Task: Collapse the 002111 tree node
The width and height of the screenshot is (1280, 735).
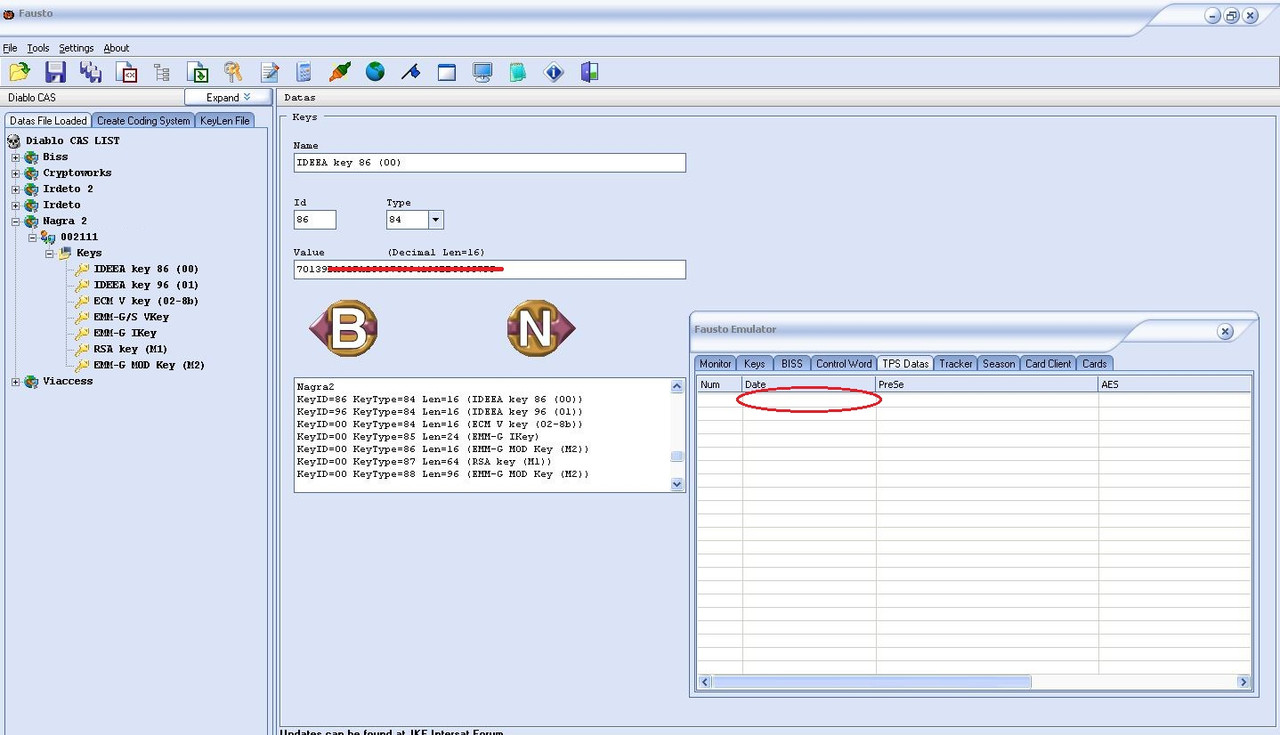Action: click(x=32, y=237)
